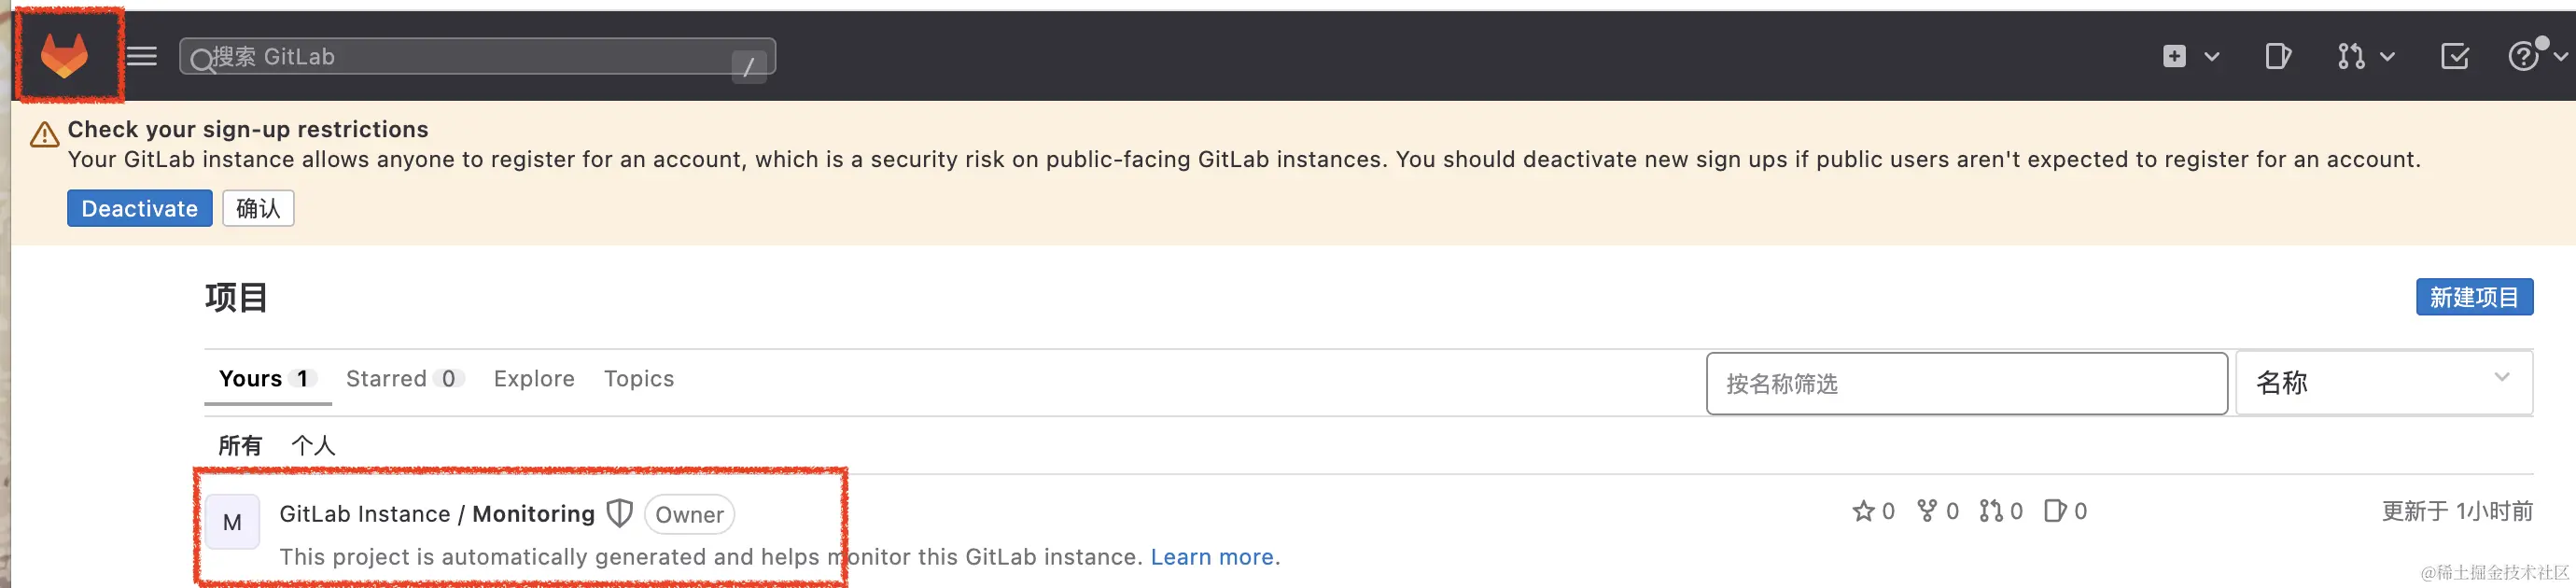
Task: Open the to-do list icon
Action: tap(2454, 56)
